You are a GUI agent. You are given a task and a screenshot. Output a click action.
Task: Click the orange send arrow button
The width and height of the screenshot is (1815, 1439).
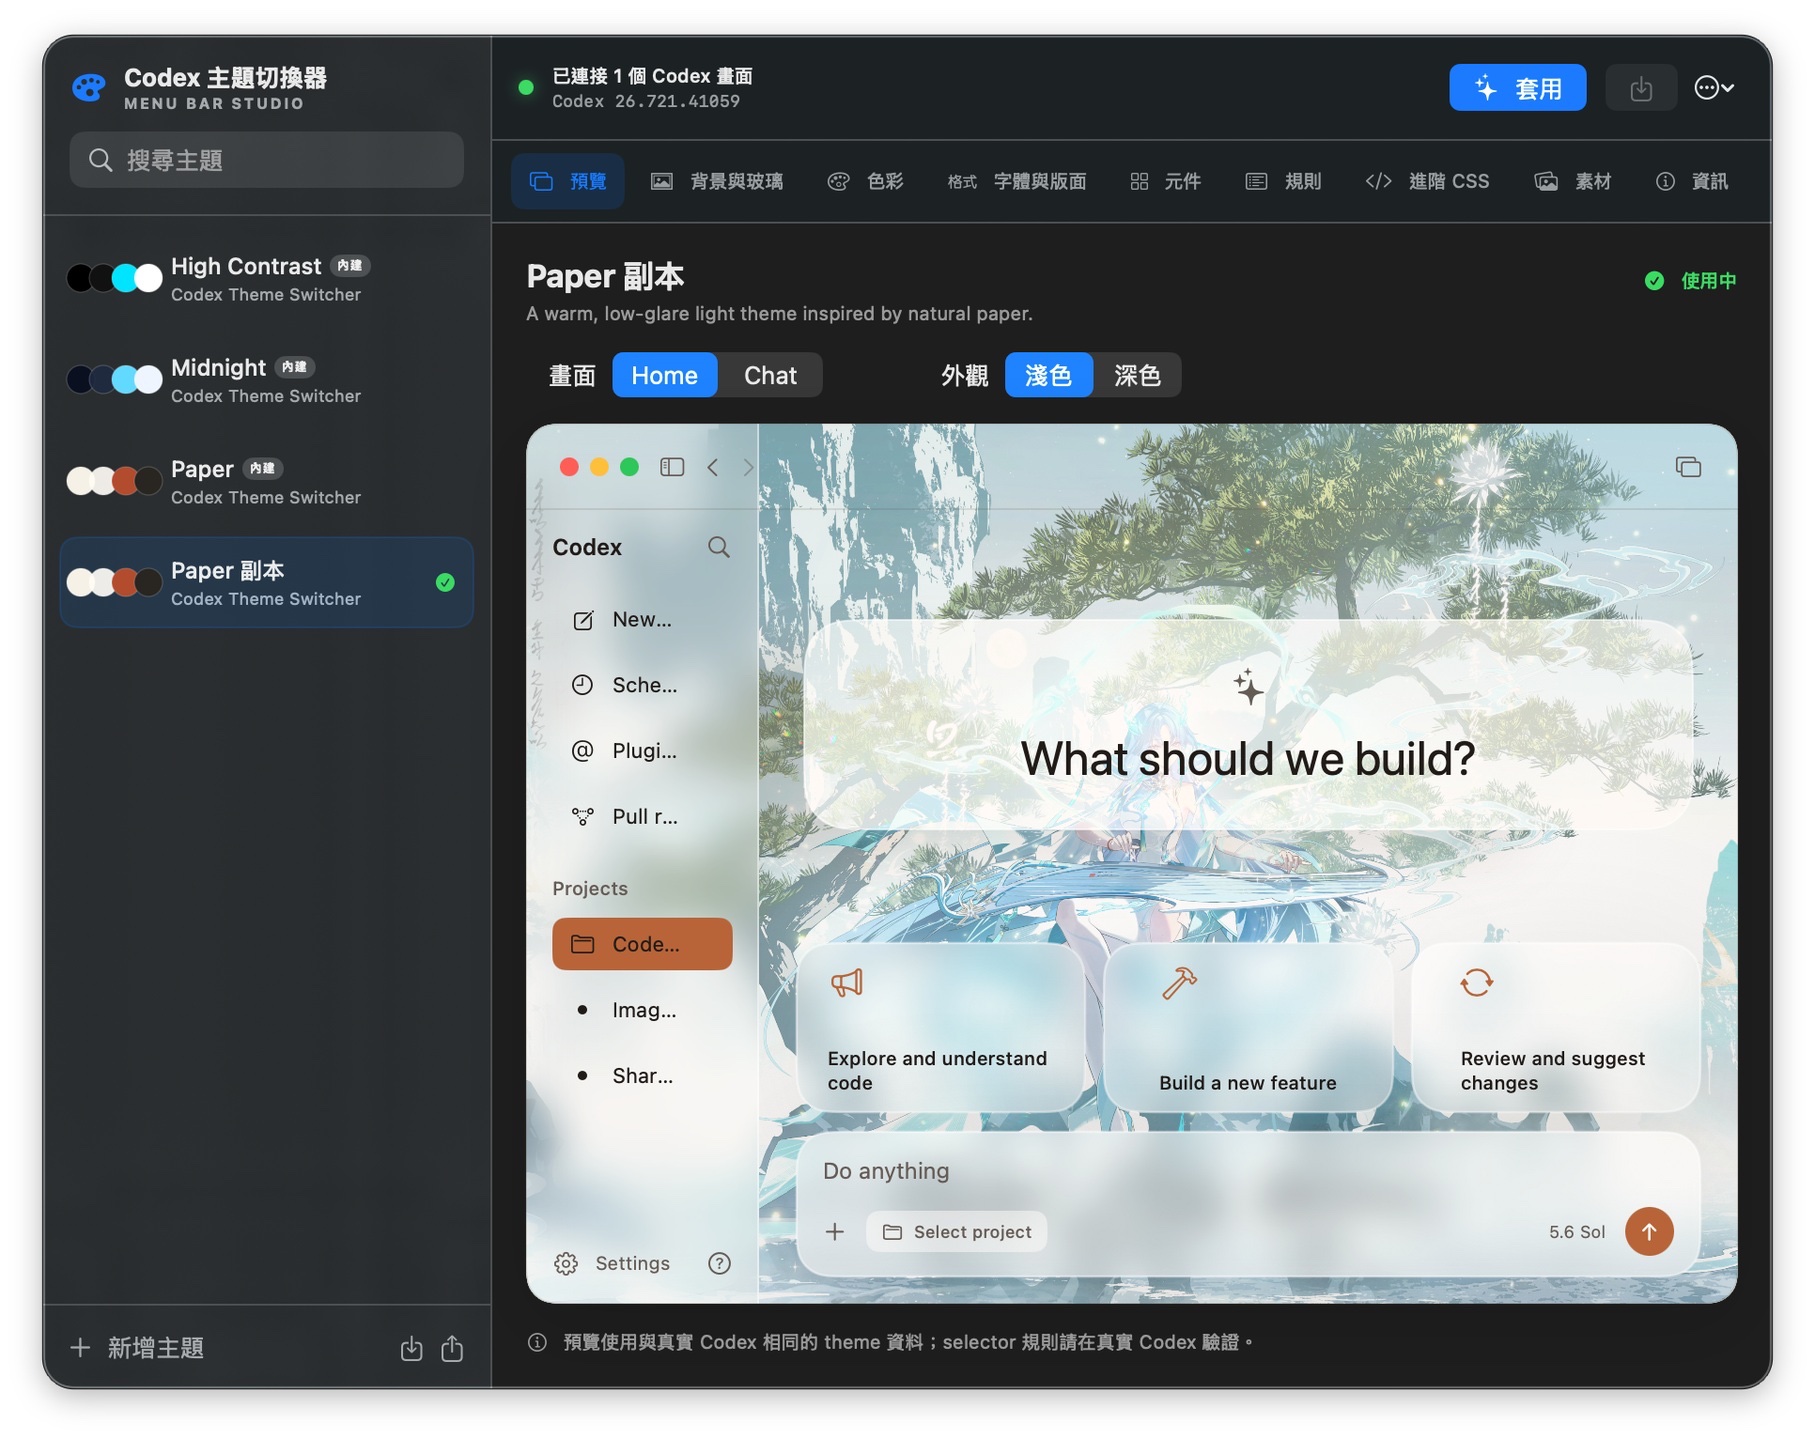click(x=1649, y=1232)
